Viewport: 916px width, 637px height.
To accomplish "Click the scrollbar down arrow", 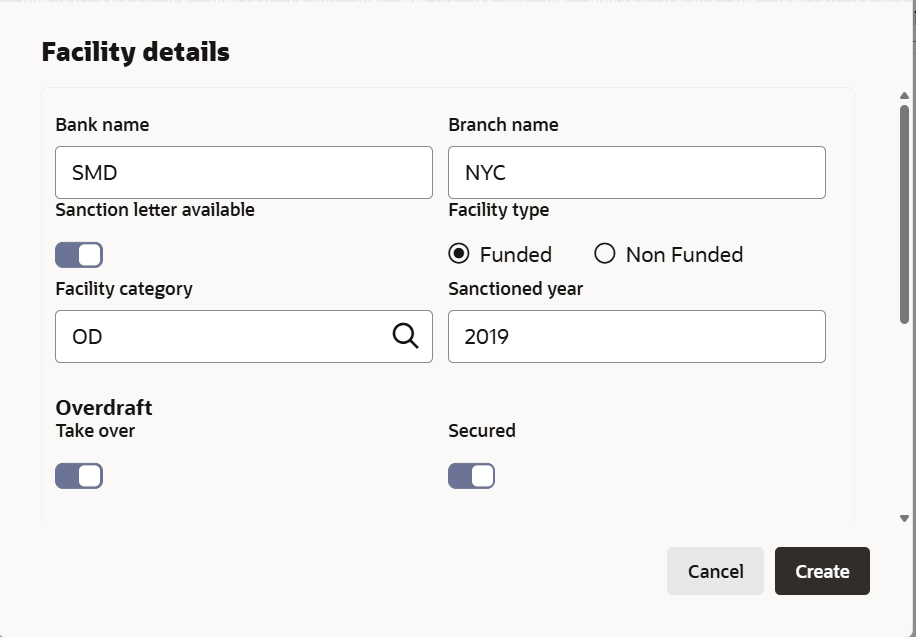I will (904, 518).
